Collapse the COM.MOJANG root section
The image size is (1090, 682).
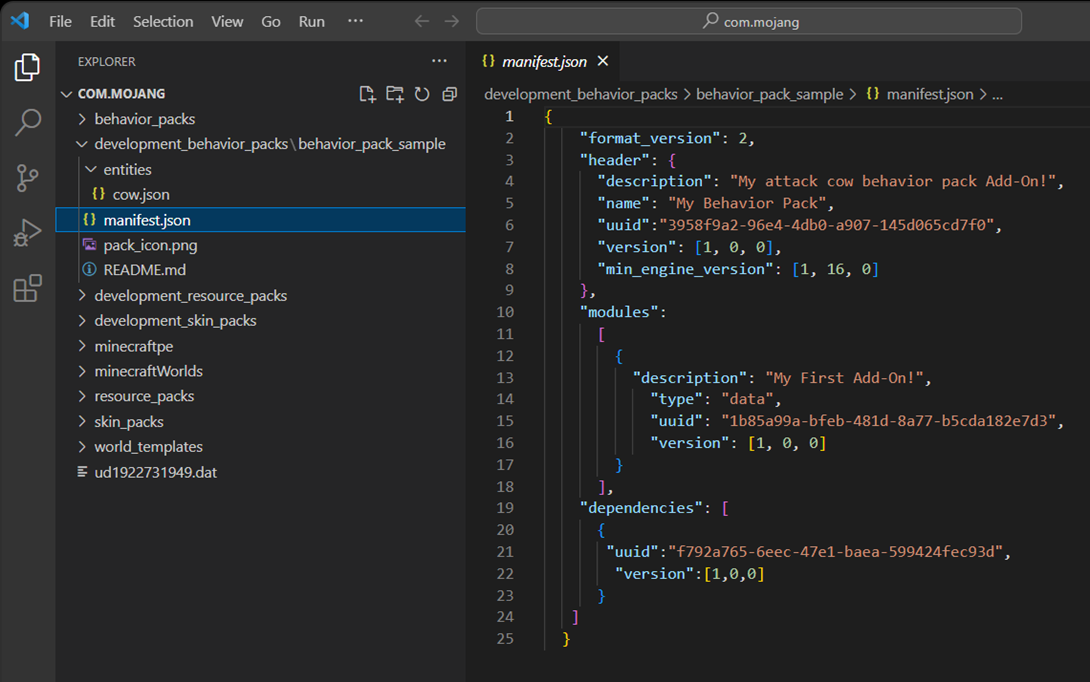click(67, 94)
